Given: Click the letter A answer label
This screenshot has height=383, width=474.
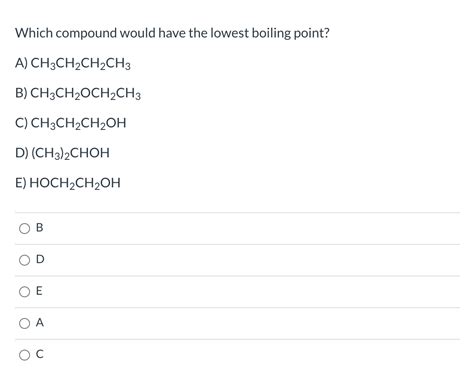Looking at the screenshot, I should (x=40, y=323).
